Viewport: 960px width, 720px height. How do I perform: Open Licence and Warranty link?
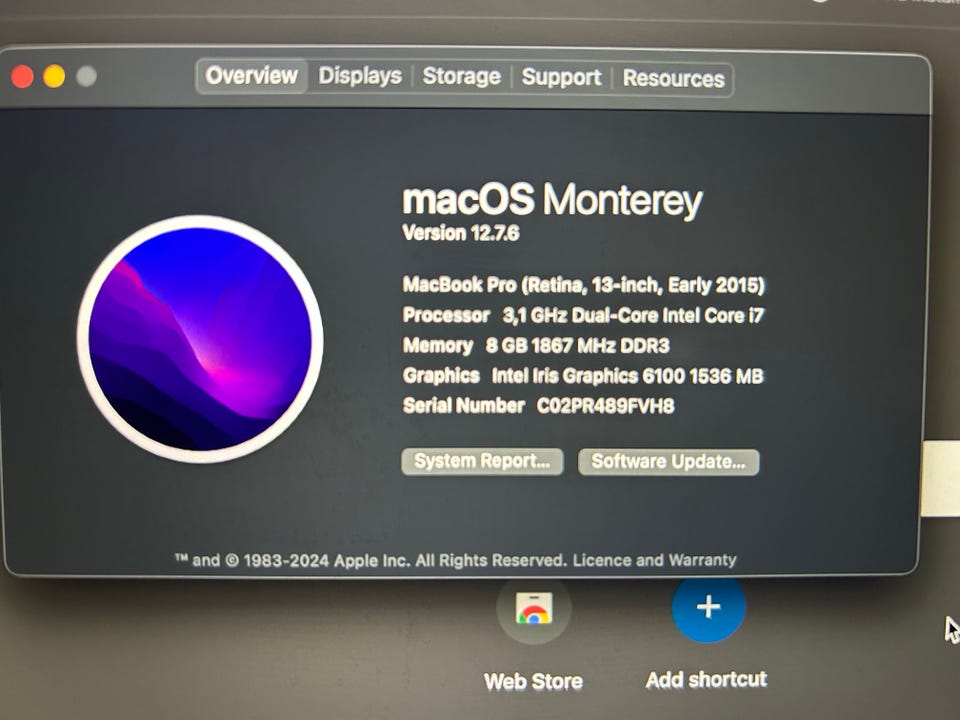pos(654,560)
